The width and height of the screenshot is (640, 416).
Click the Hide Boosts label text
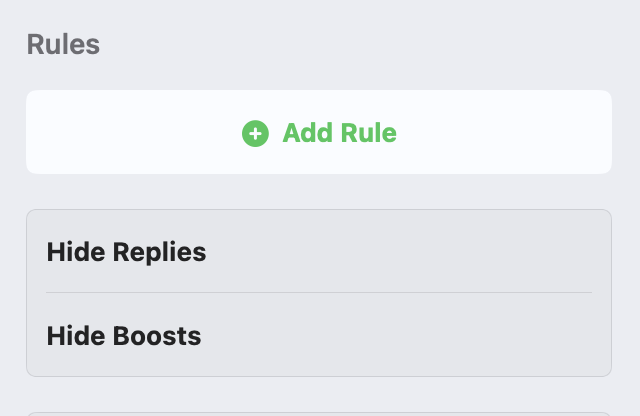[124, 336]
